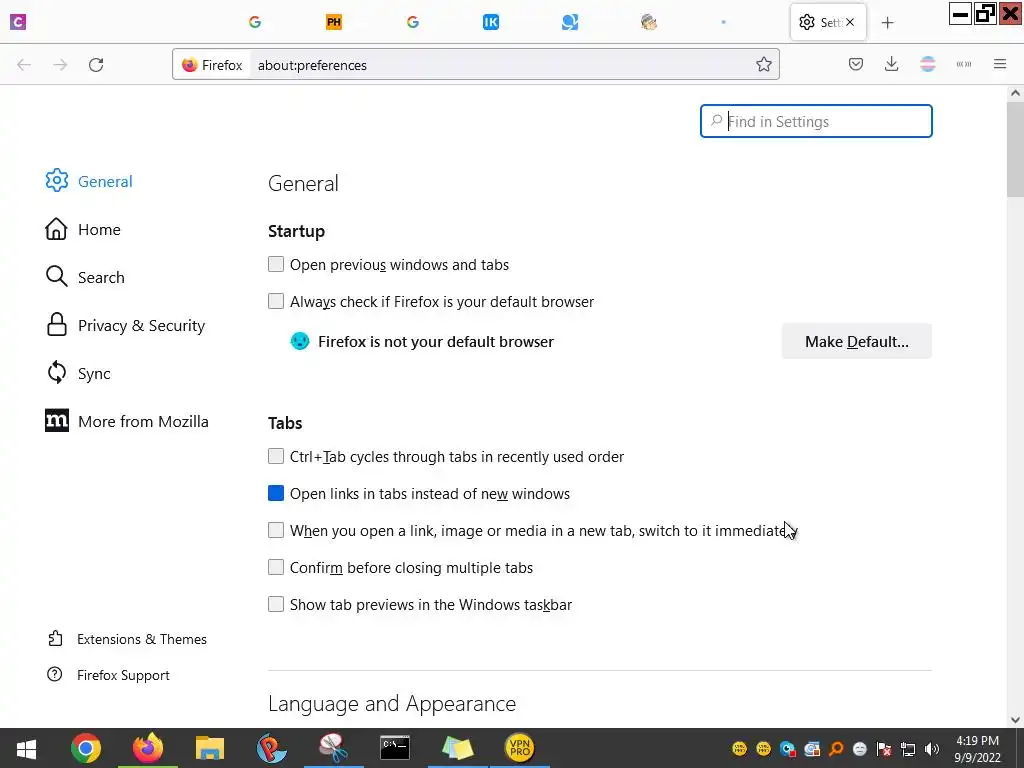Open the Windows Start menu
1024x768 pixels.
coord(26,748)
